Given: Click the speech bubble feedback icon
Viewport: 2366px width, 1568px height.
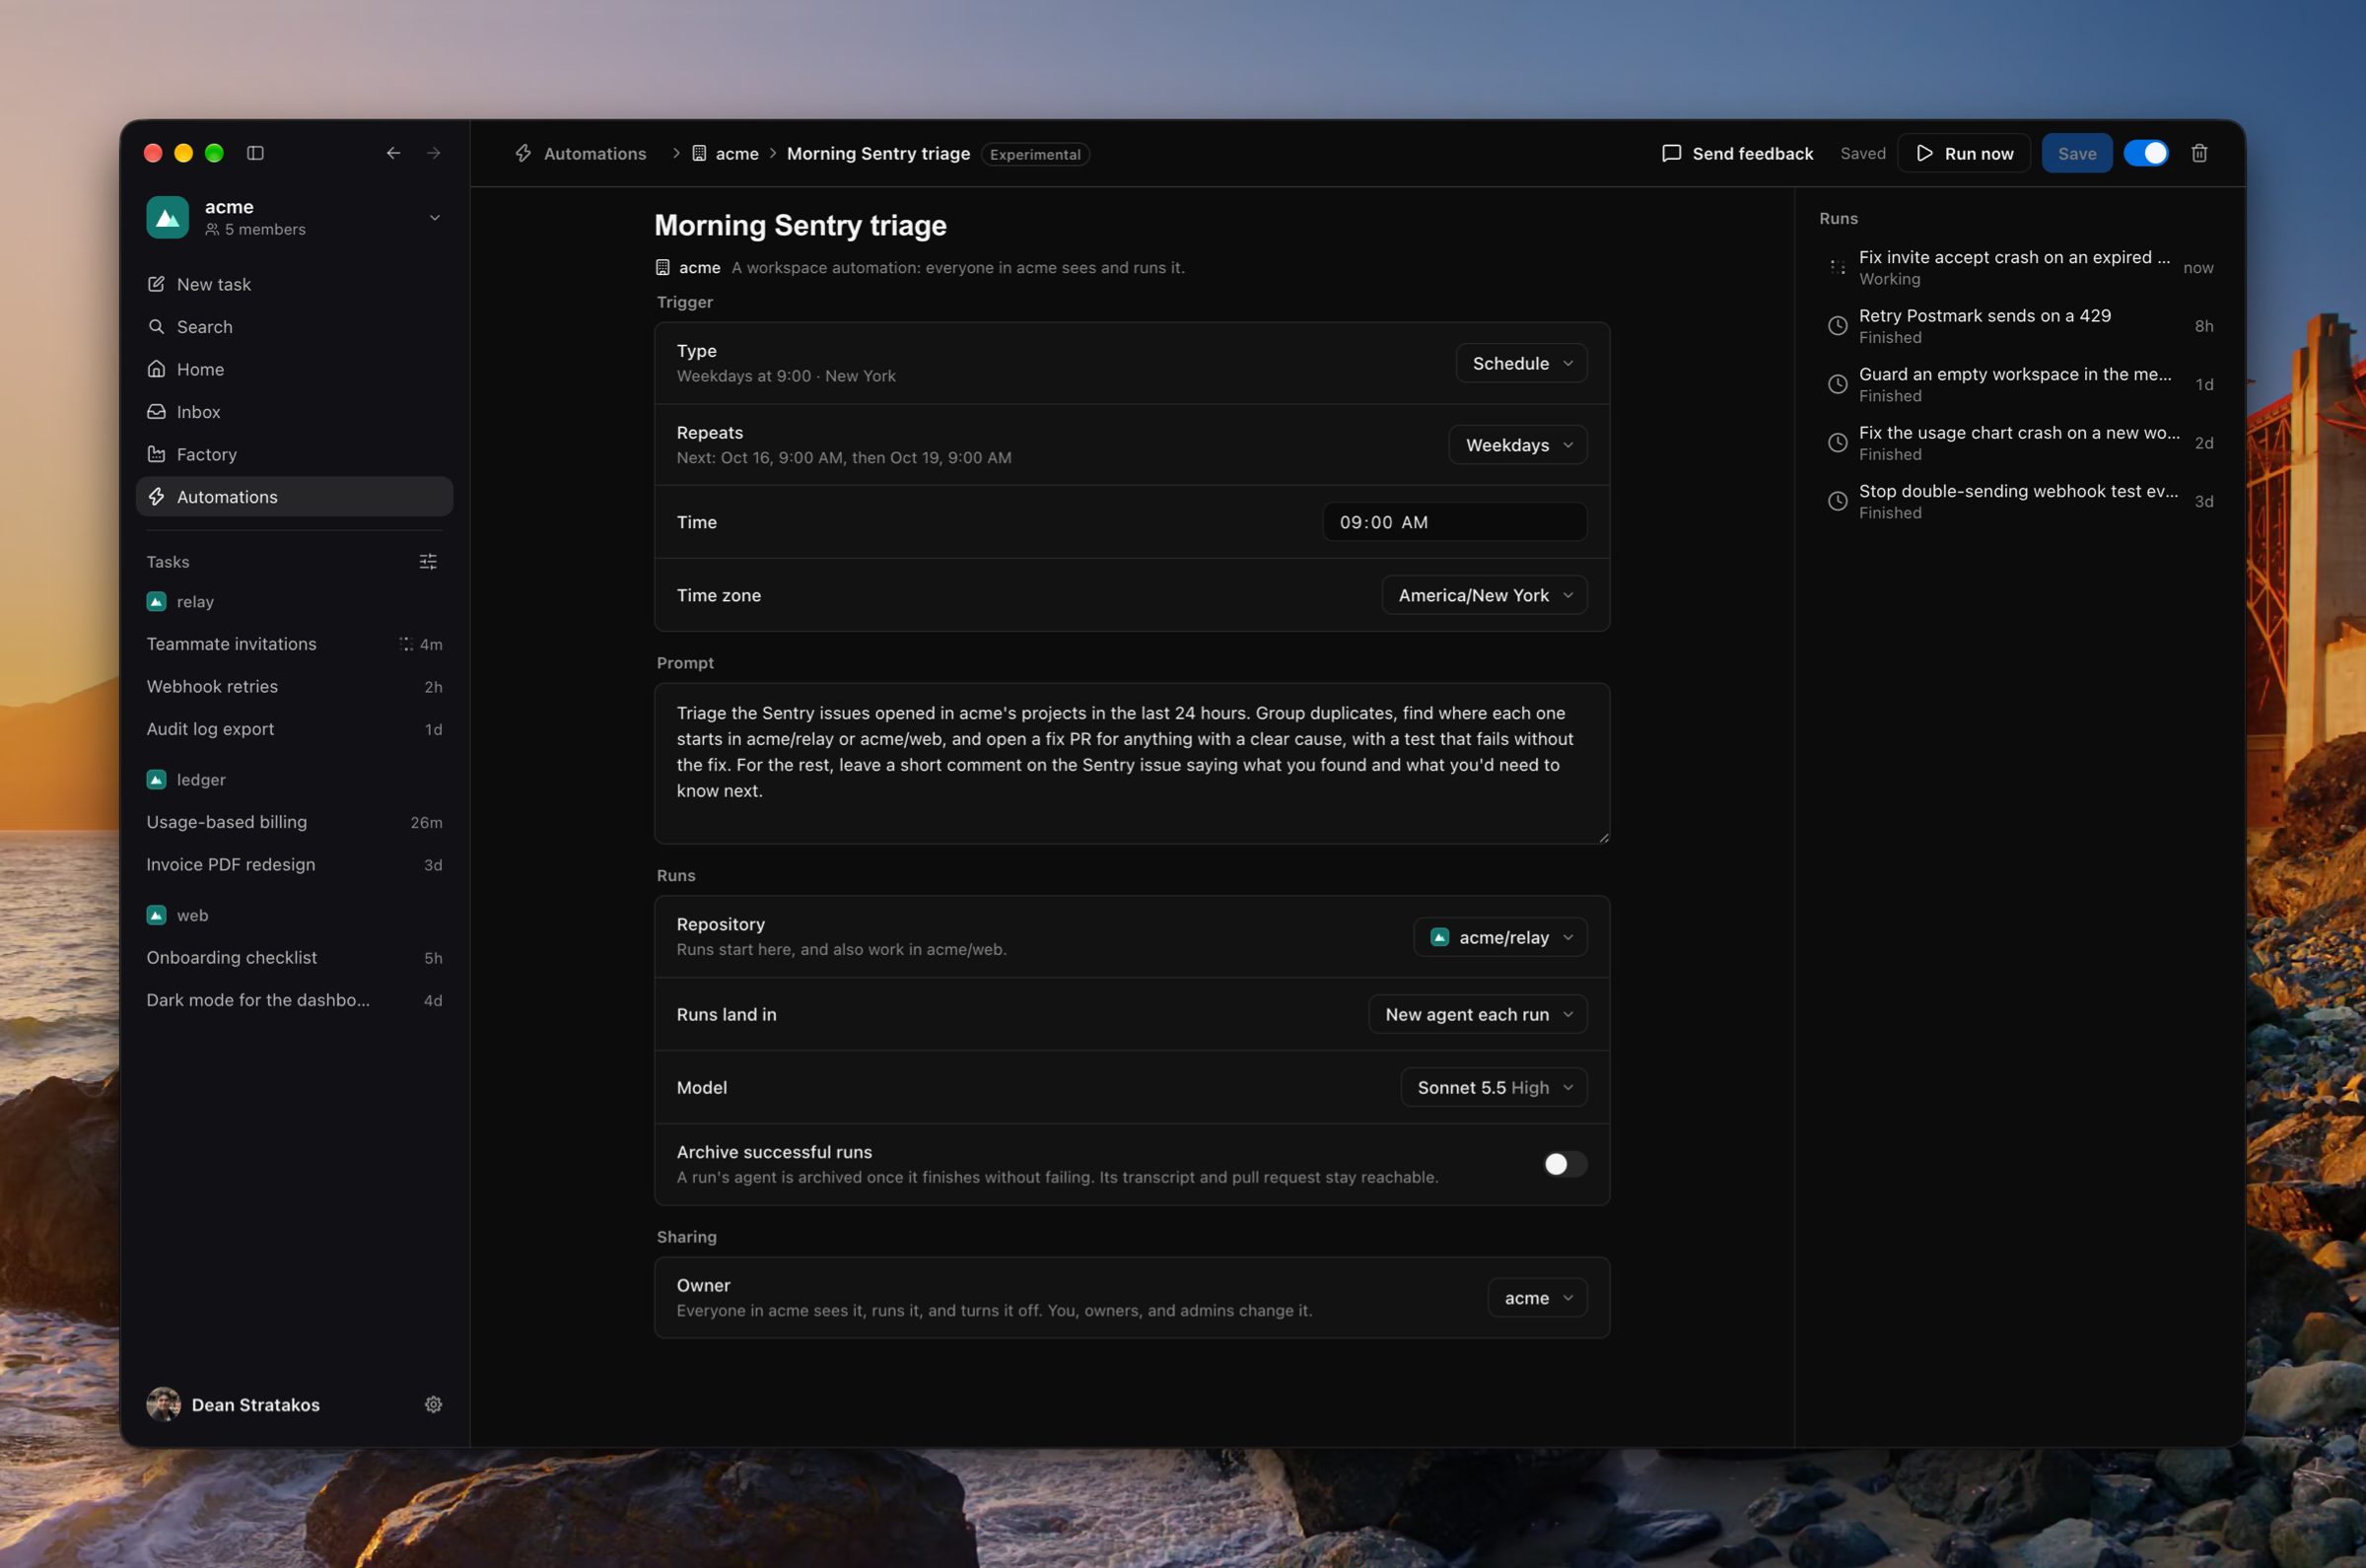Looking at the screenshot, I should pyautogui.click(x=1671, y=153).
